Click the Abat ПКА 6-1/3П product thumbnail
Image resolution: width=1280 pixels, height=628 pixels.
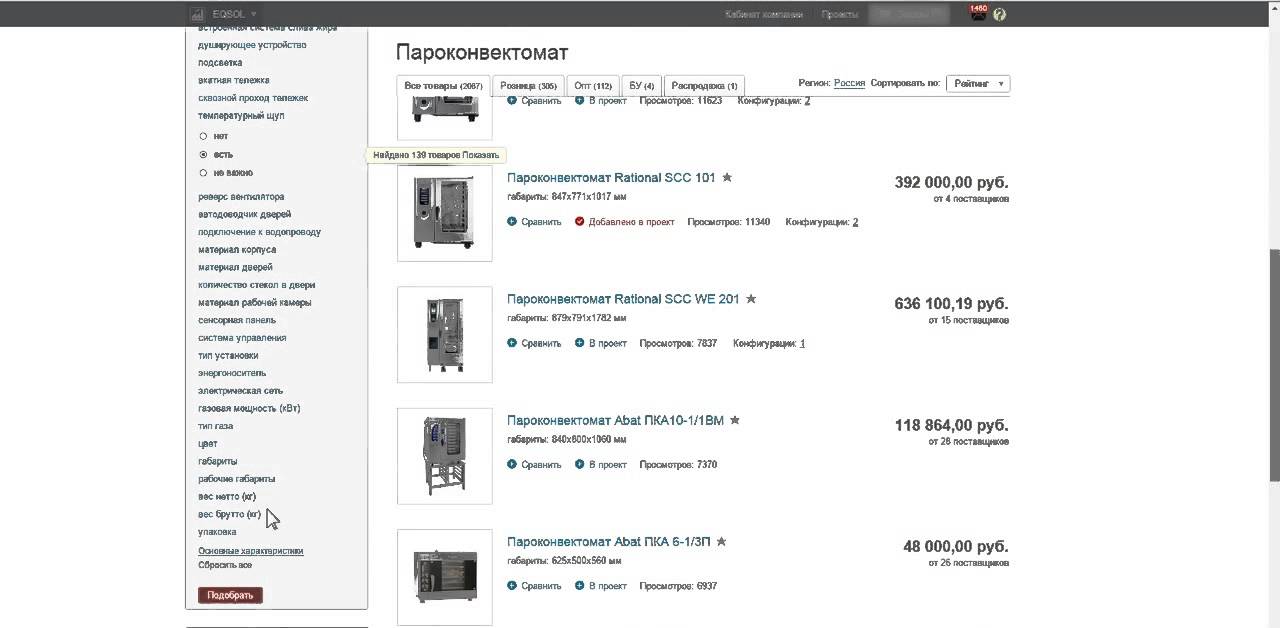pos(445,577)
